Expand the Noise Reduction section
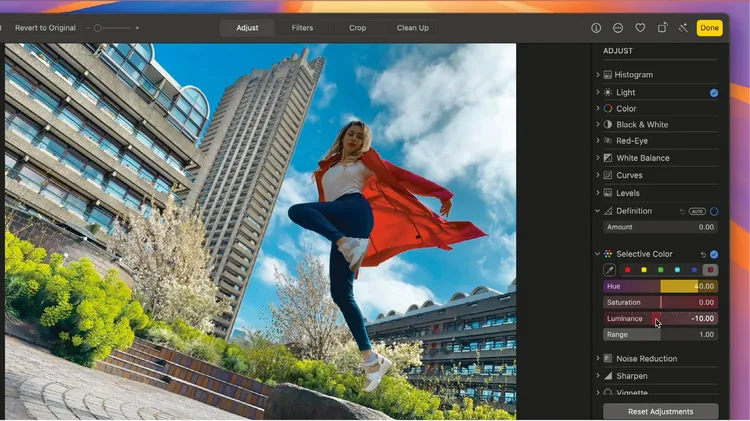Viewport: 750px width, 421px height. 598,359
